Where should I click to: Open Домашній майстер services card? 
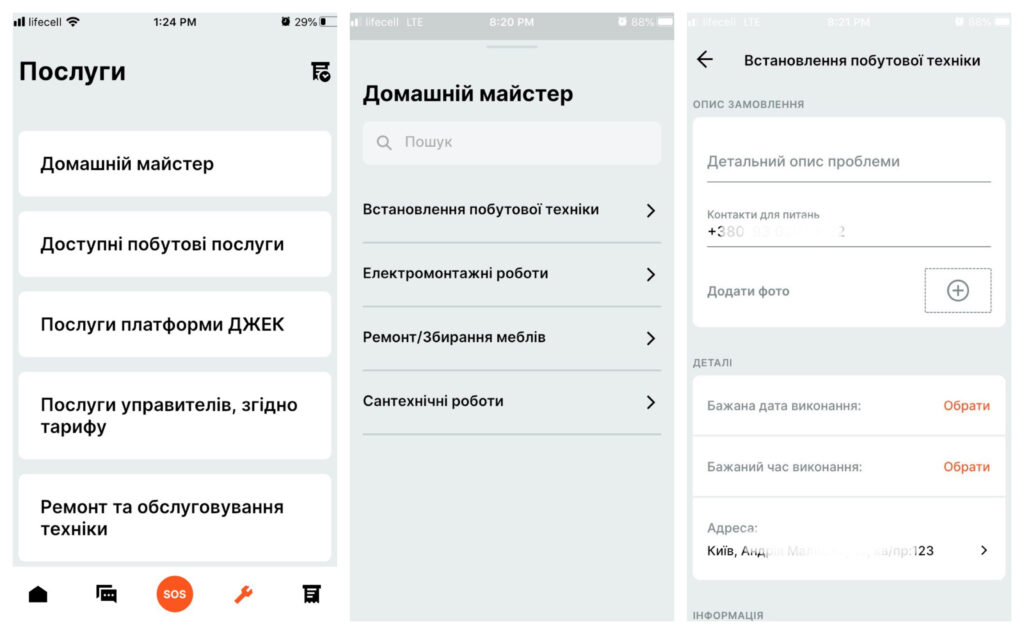tap(174, 164)
